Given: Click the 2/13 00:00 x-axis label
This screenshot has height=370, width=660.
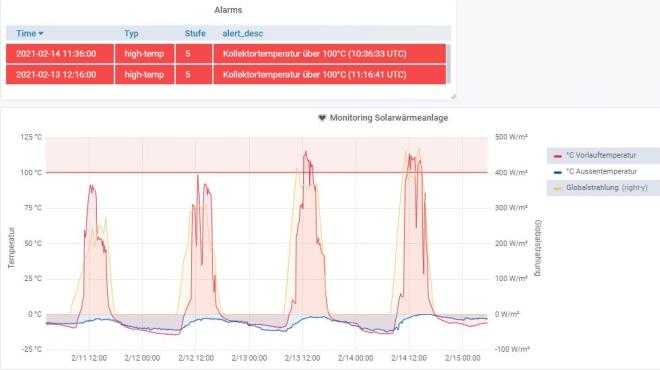Looking at the screenshot, I should 249,358.
